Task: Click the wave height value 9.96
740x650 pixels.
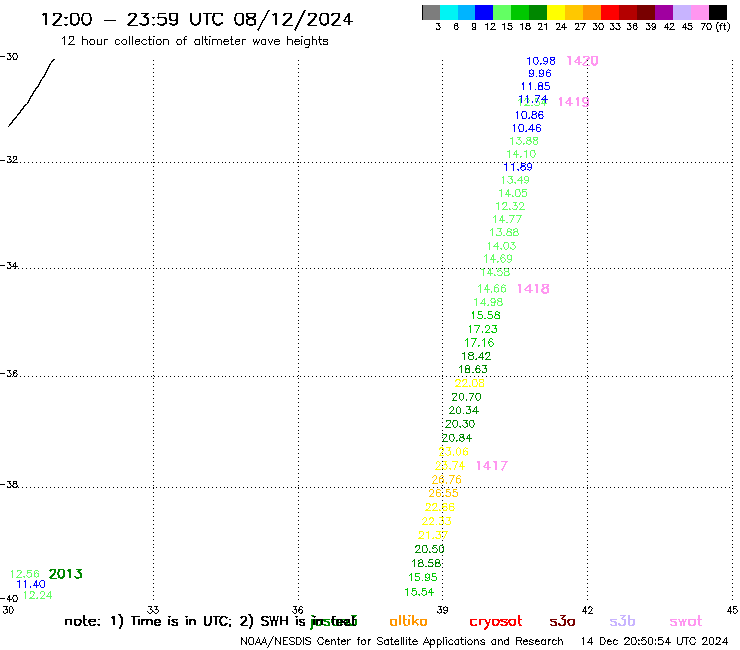Action: (x=540, y=74)
